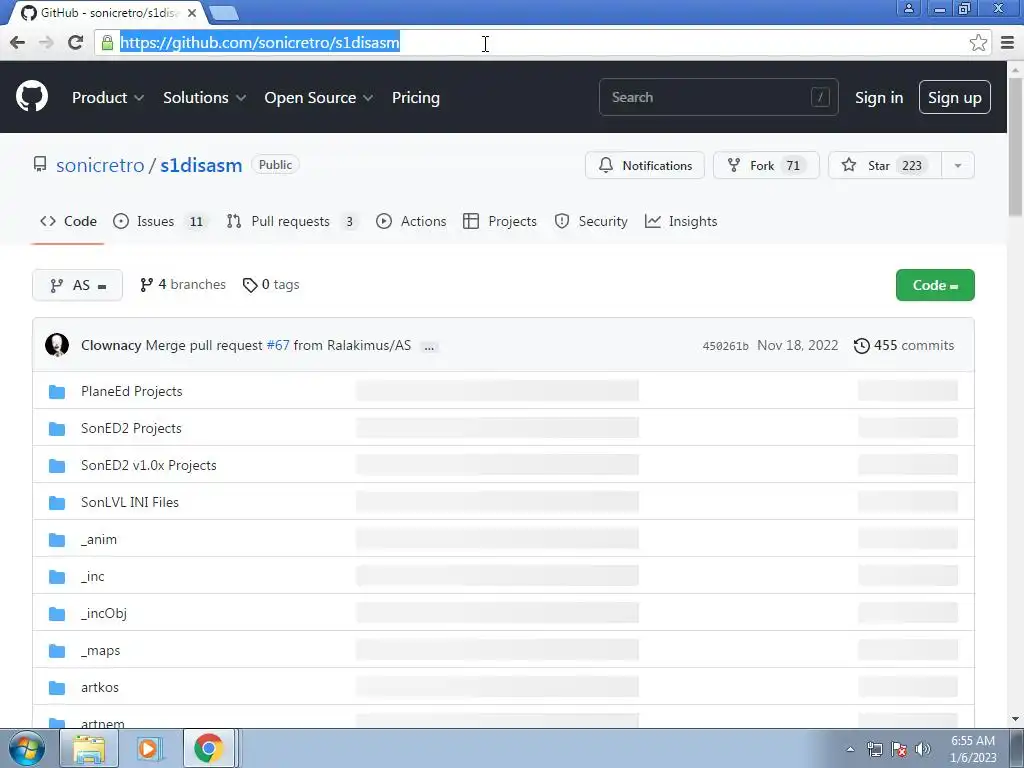Go forward with the browser forward arrow
This screenshot has height=768, width=1024.
46,43
